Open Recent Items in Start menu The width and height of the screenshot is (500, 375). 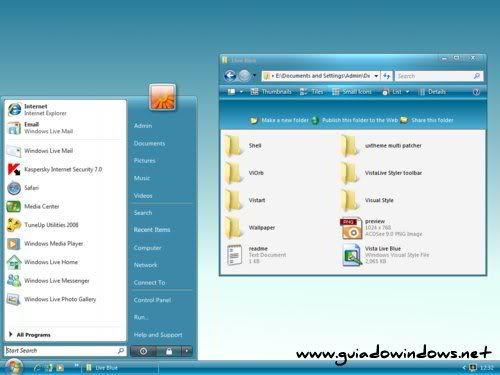pyautogui.click(x=152, y=230)
